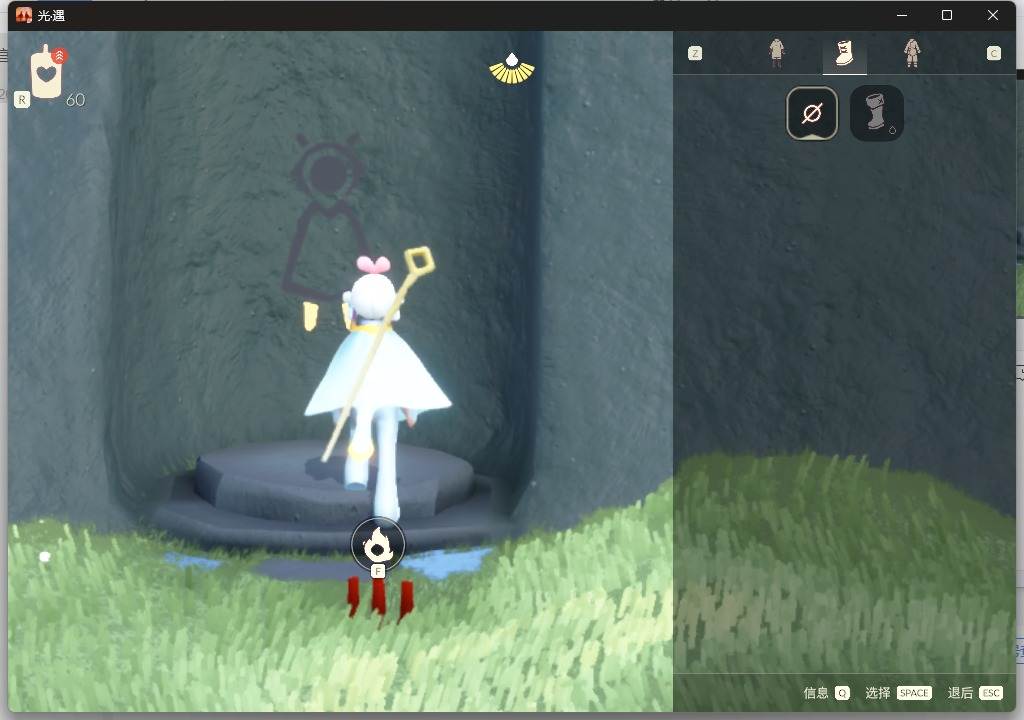Viewport: 1024px width, 720px height.
Task: Tap the flame candle interaction button
Action: pyautogui.click(x=377, y=544)
